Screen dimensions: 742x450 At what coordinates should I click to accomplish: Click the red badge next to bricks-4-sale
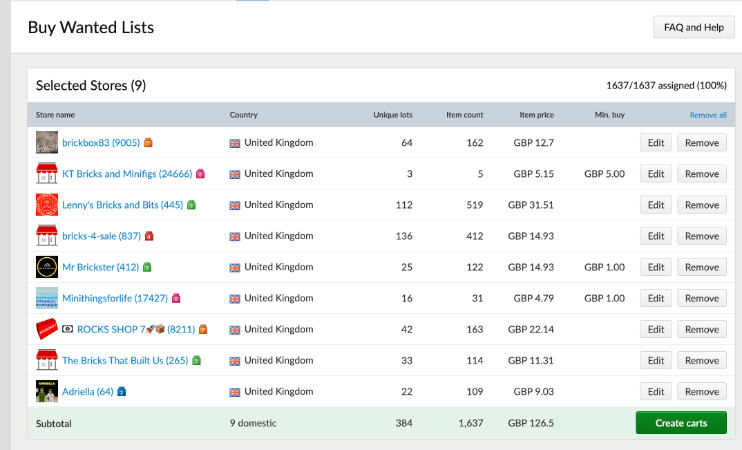[x=149, y=236]
